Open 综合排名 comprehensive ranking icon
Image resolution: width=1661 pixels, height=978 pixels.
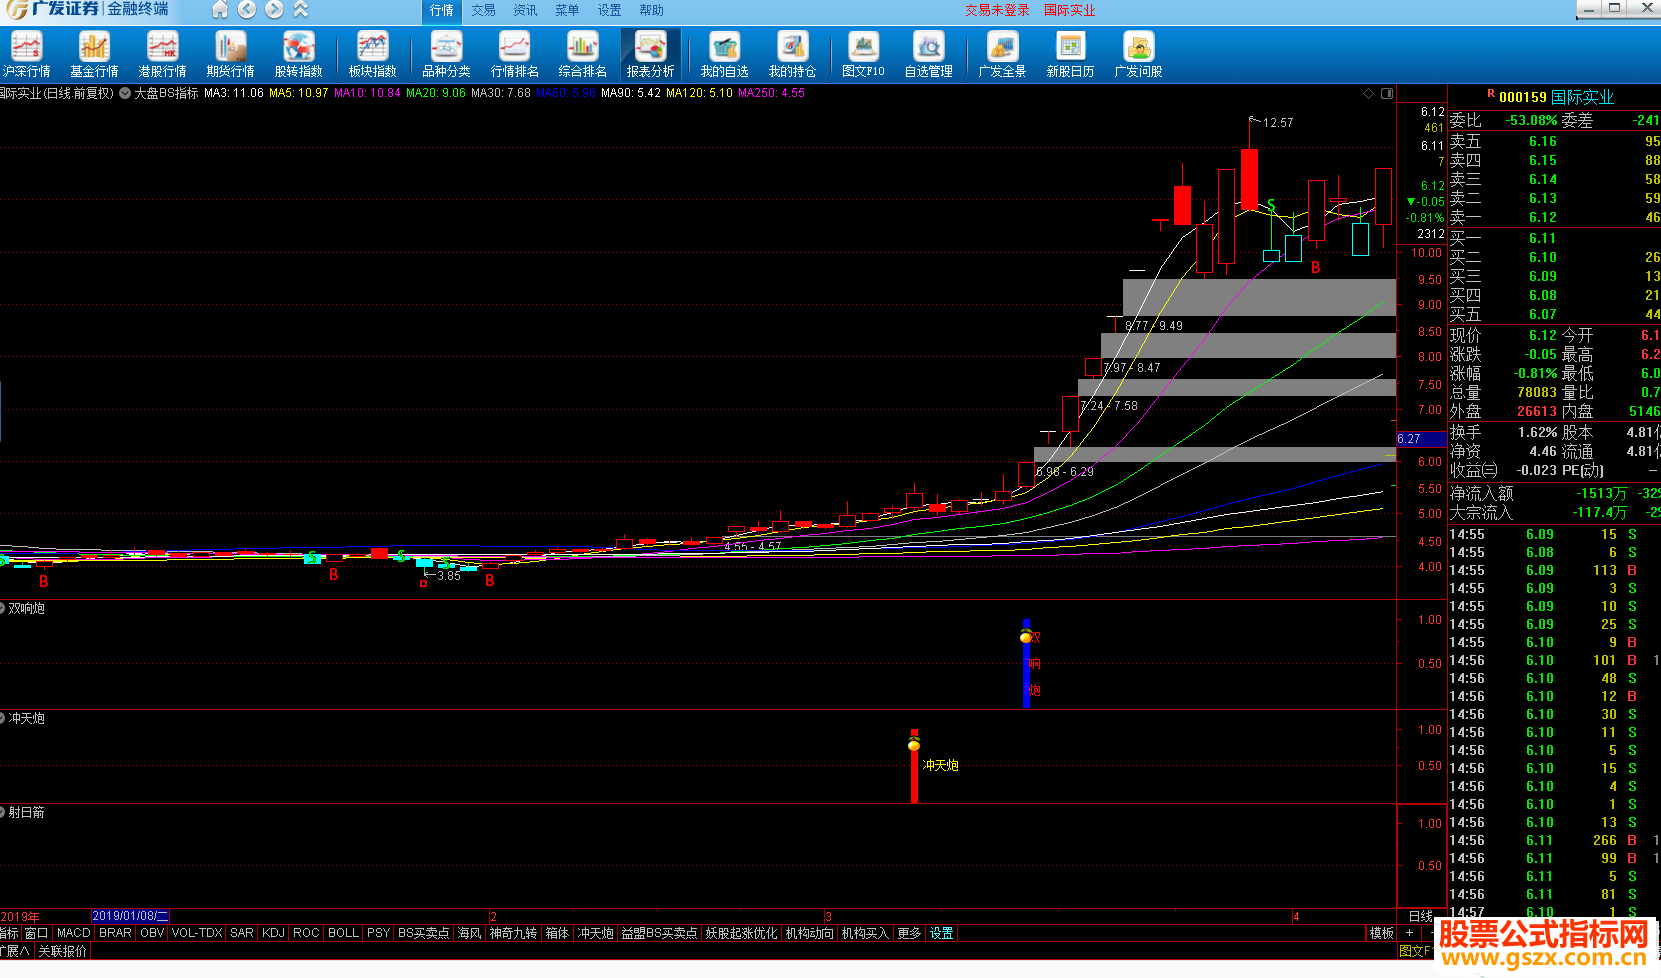[582, 55]
